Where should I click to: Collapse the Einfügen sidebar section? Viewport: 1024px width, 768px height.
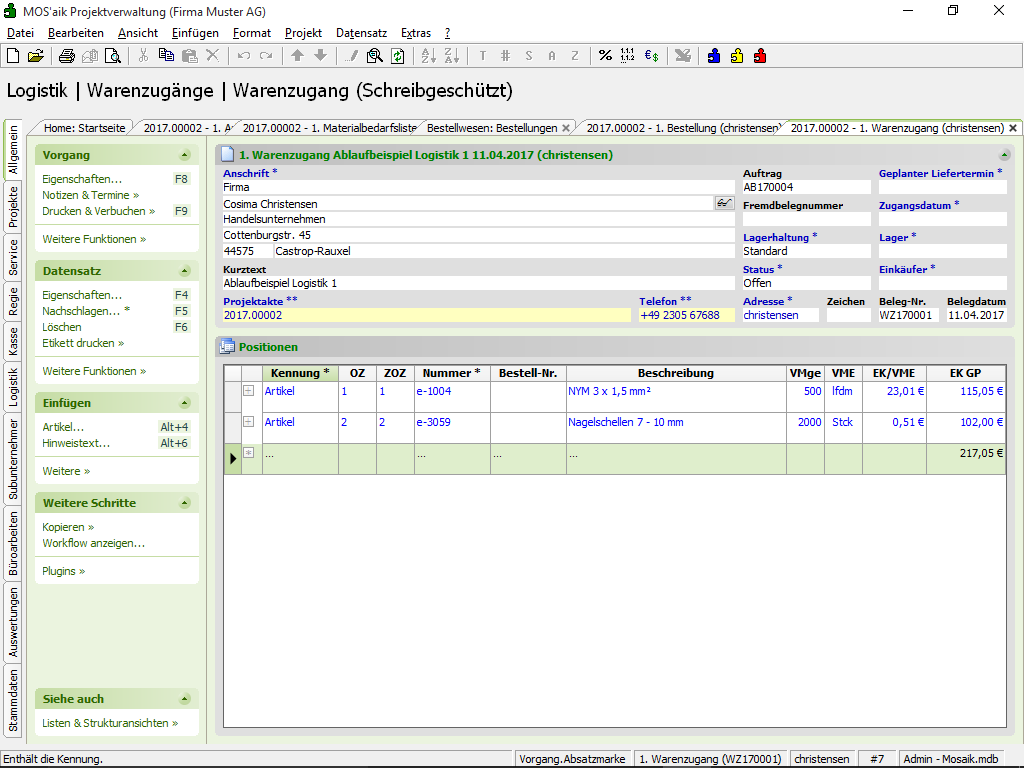pyautogui.click(x=184, y=403)
